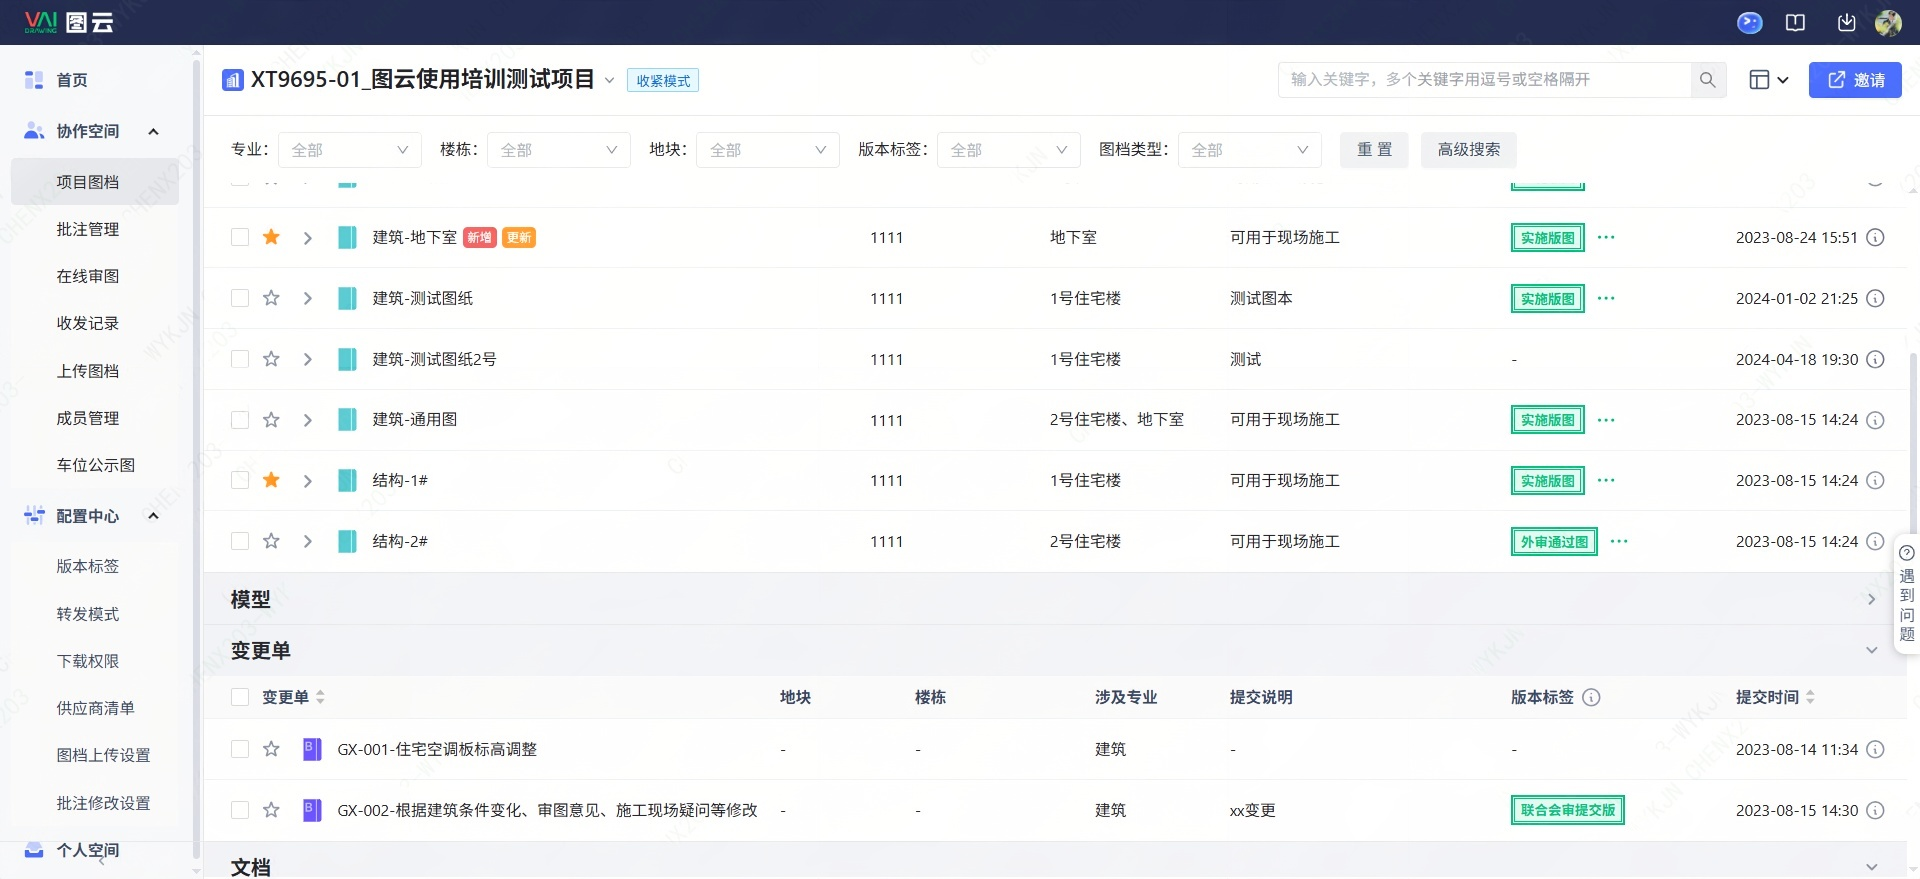Viewport: 1920px width, 879px height.
Task: Select checkbox for 结构-1# row
Action: click(240, 480)
